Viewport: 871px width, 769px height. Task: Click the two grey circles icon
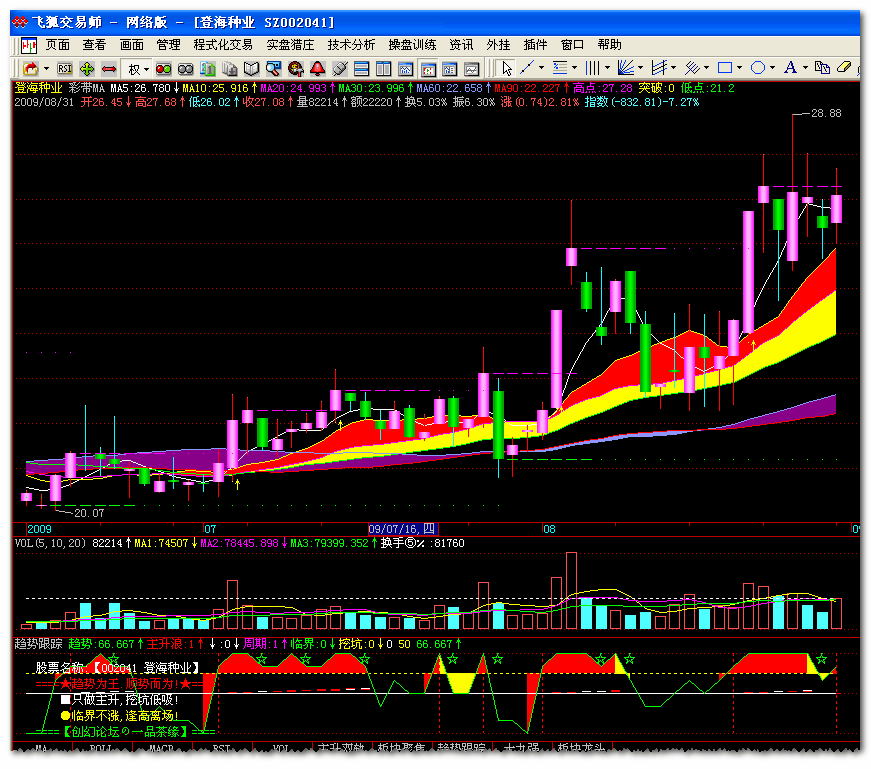pyautogui.click(x=186, y=69)
